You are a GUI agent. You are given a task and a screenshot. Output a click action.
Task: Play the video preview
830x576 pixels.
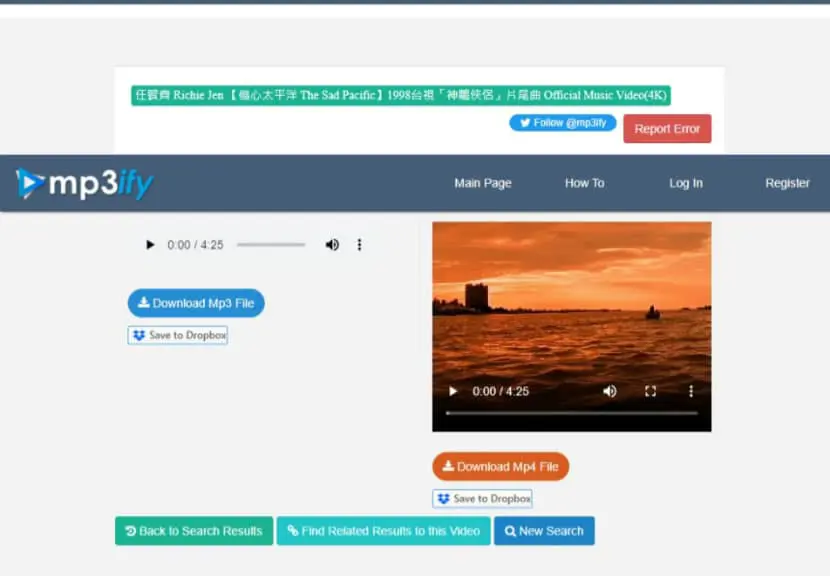click(x=453, y=391)
